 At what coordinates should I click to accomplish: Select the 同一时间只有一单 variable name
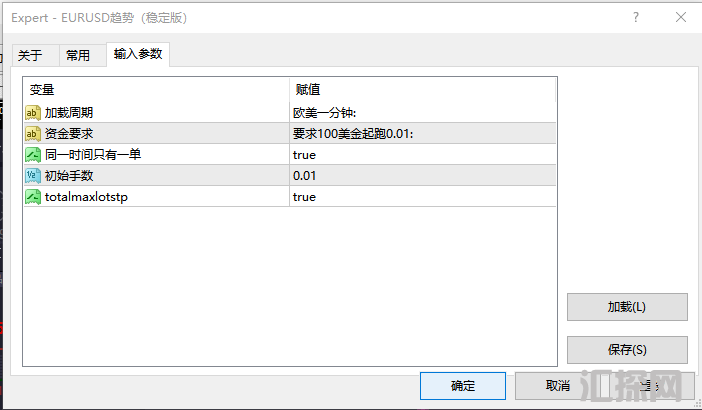click(93, 154)
